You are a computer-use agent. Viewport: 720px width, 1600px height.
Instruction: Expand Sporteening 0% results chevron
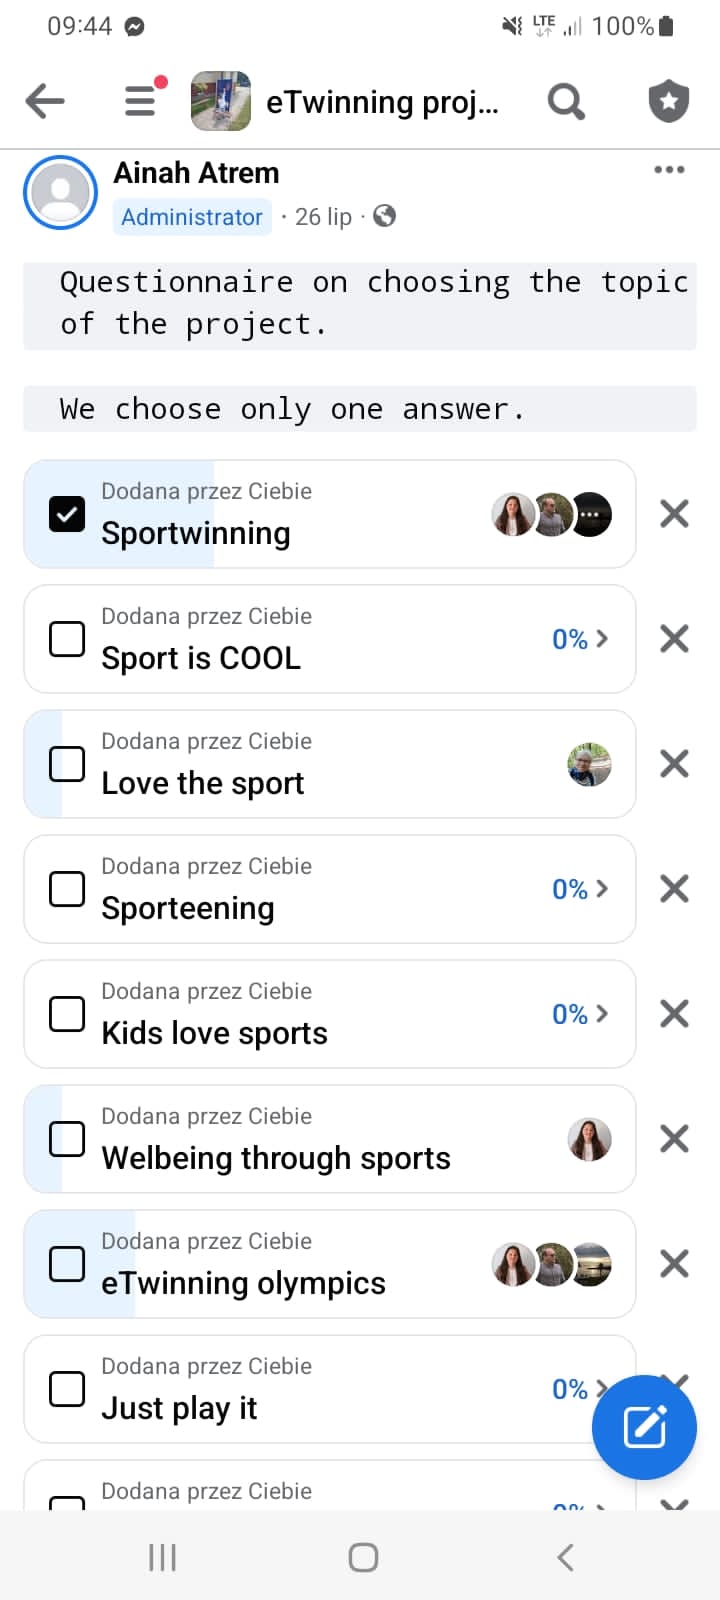click(x=581, y=889)
